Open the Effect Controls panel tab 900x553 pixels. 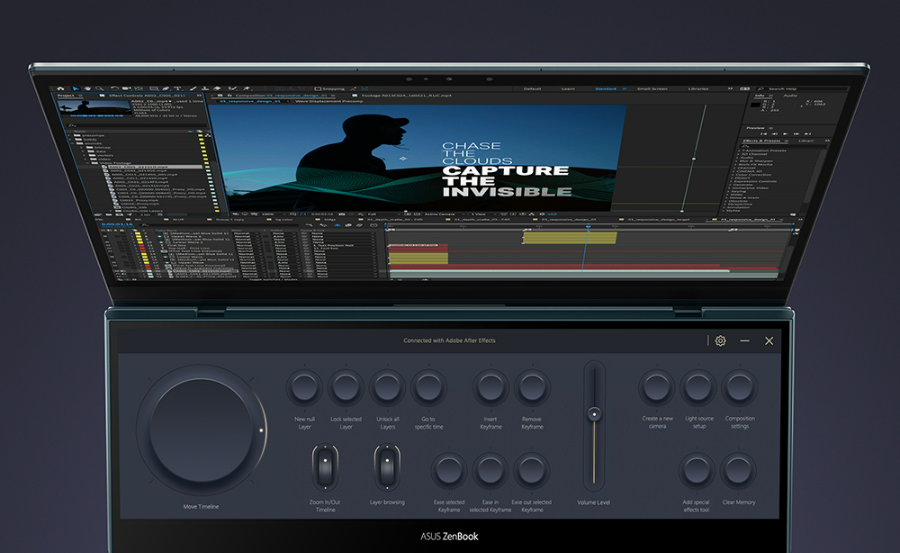148,95
